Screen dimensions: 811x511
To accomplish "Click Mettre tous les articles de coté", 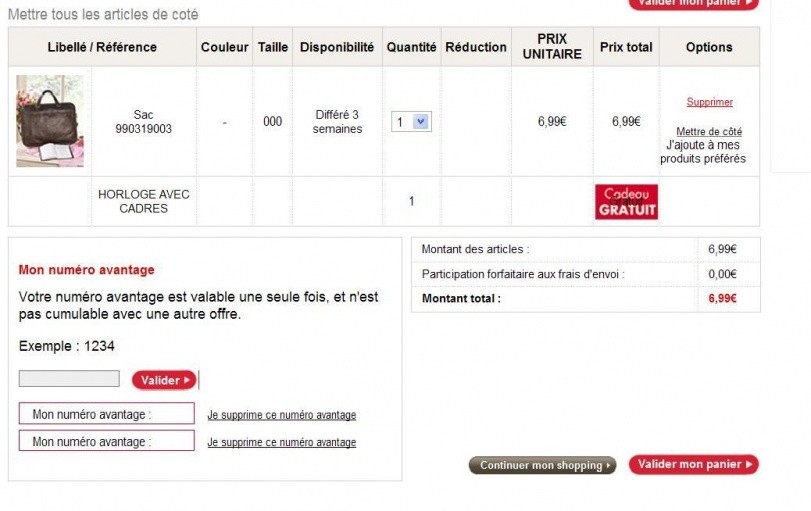I will 103,15.
